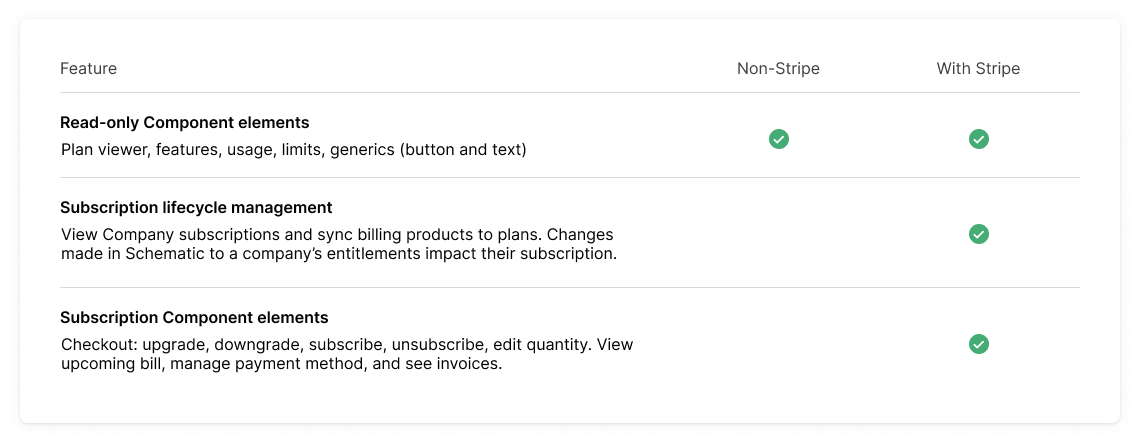
Task: Select the Non-Stripe column header
Action: (x=778, y=69)
